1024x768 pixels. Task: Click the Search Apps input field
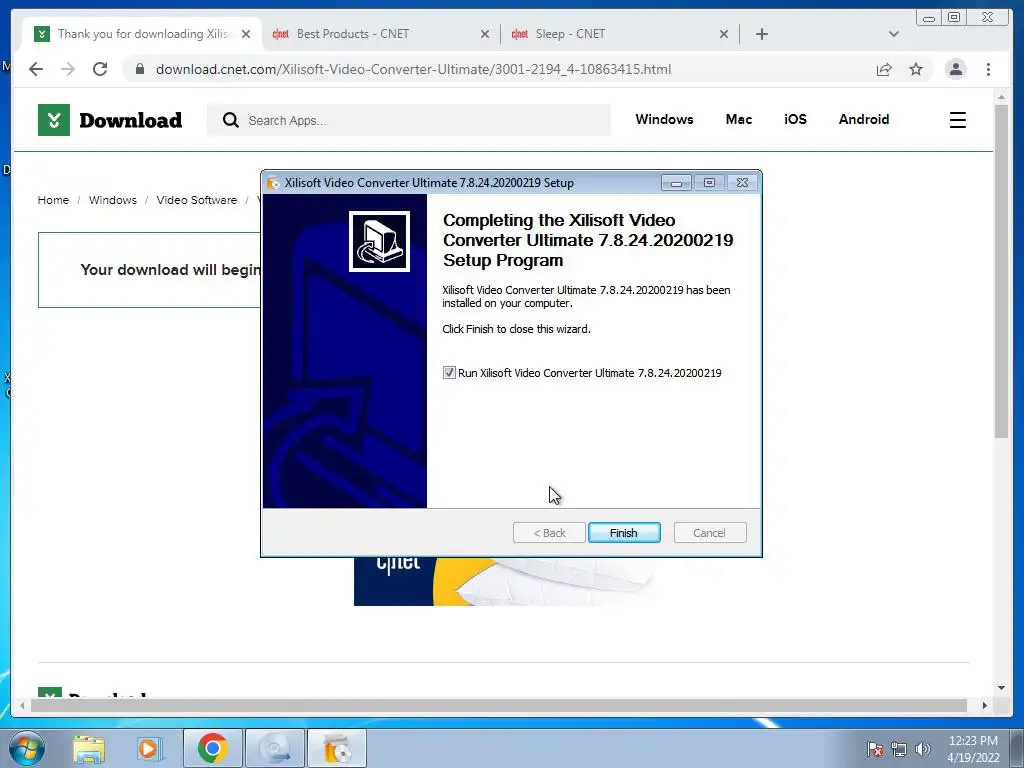tap(409, 120)
